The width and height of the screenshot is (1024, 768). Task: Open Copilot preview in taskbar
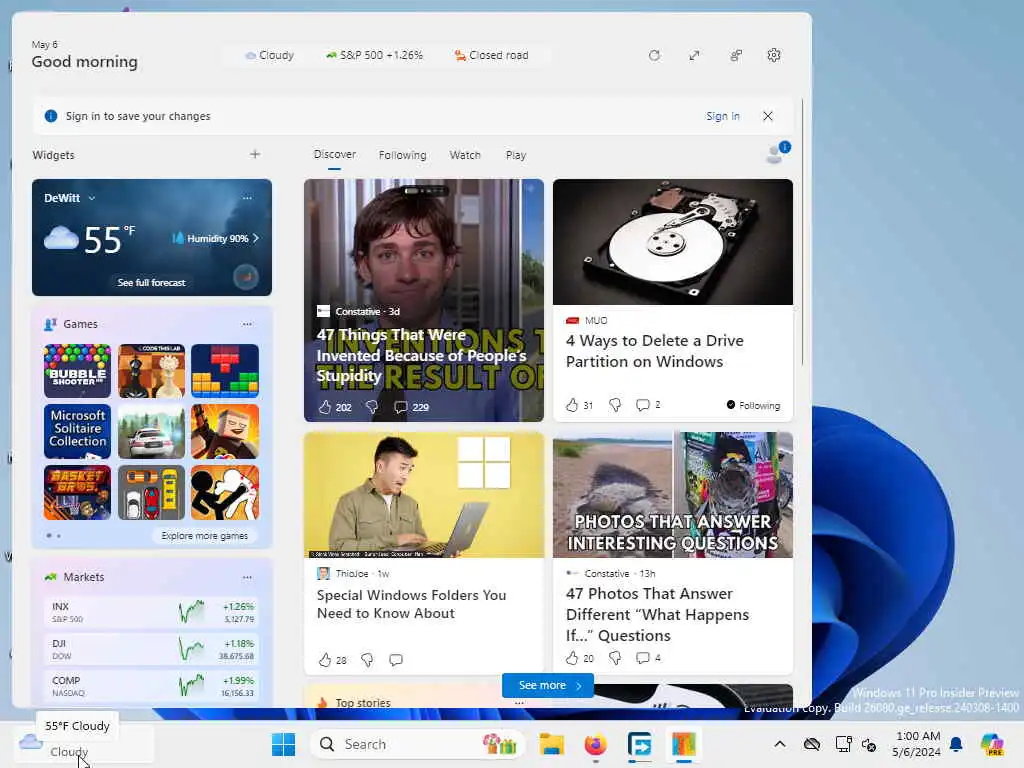[x=993, y=744]
